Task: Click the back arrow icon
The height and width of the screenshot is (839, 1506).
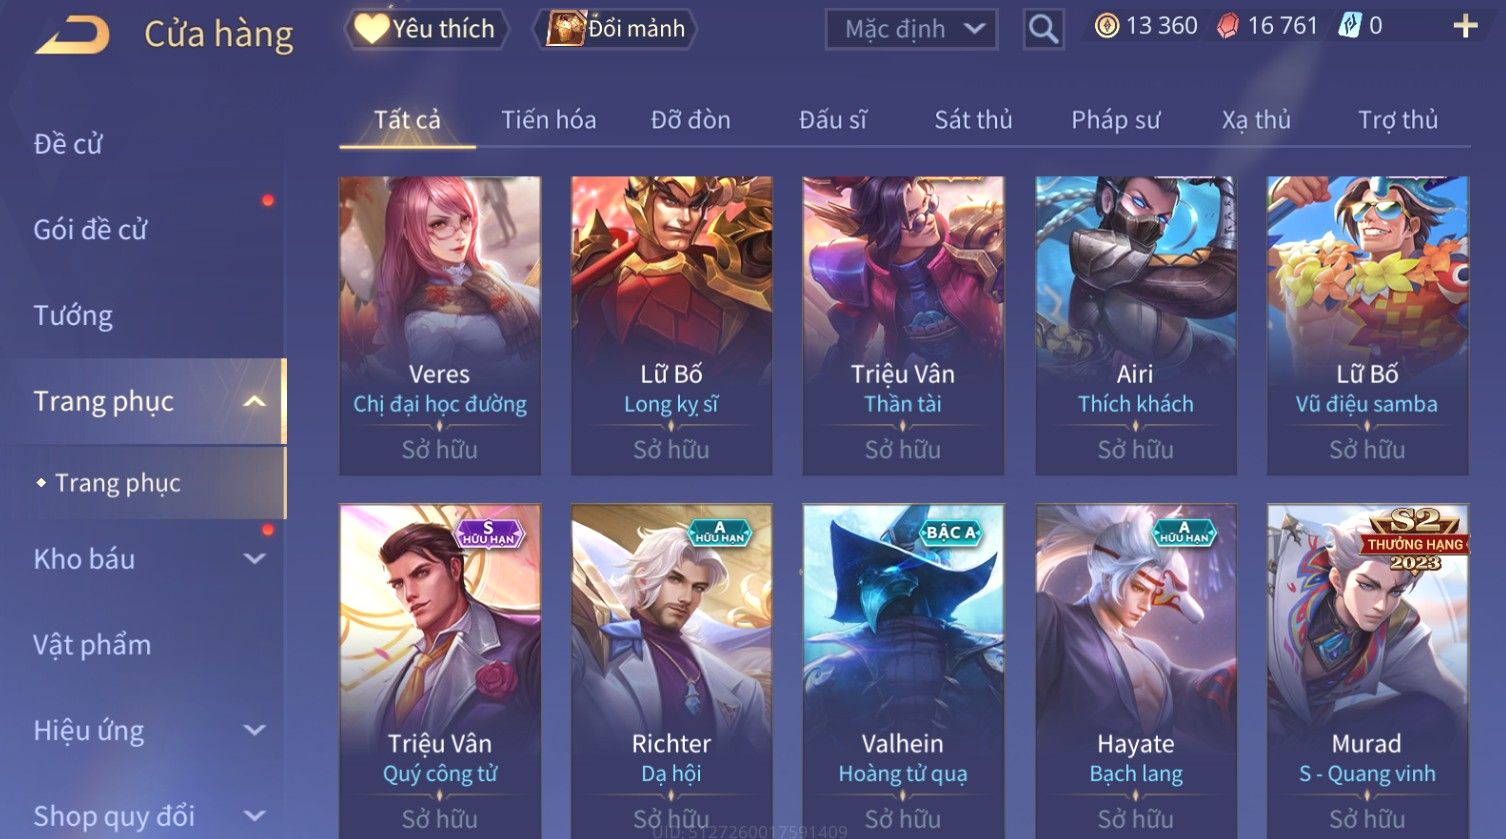Action: 72,35
